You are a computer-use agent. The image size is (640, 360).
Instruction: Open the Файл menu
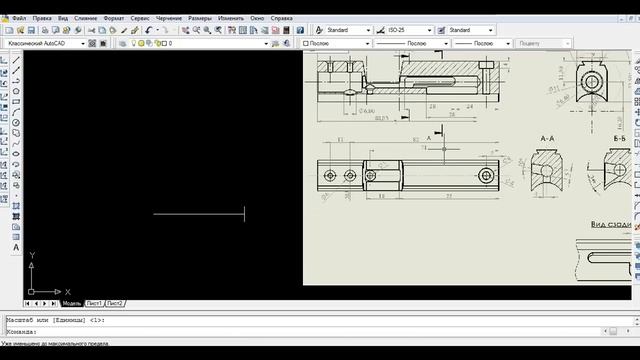(x=19, y=18)
